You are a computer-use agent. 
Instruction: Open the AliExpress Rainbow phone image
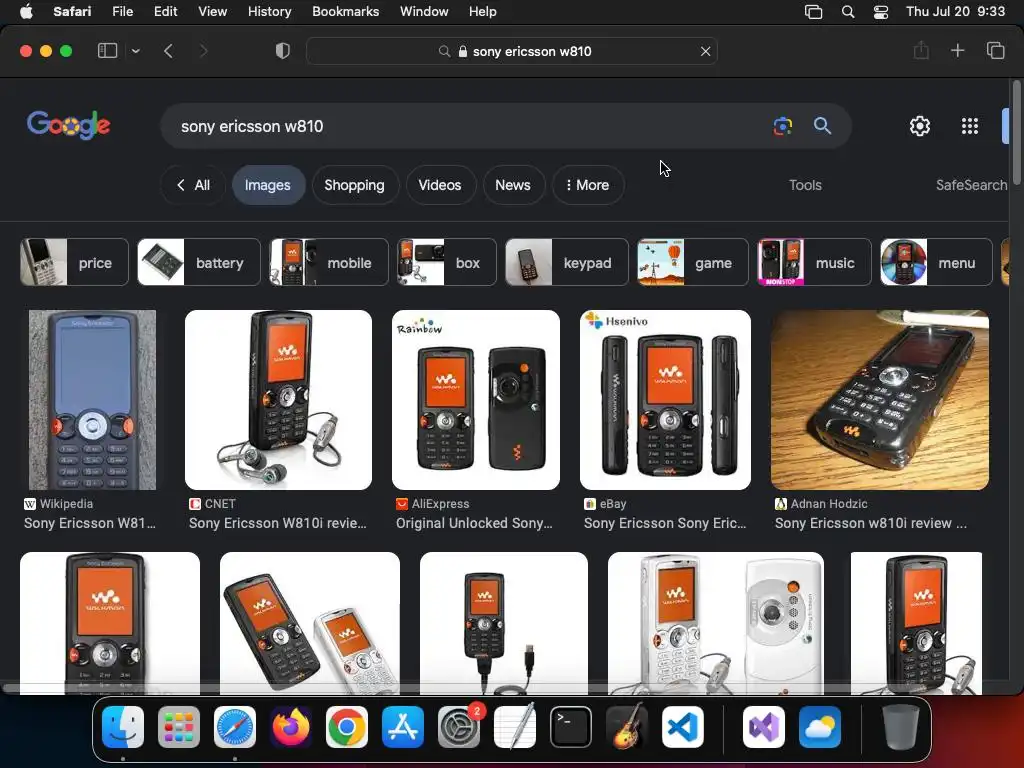pos(475,400)
